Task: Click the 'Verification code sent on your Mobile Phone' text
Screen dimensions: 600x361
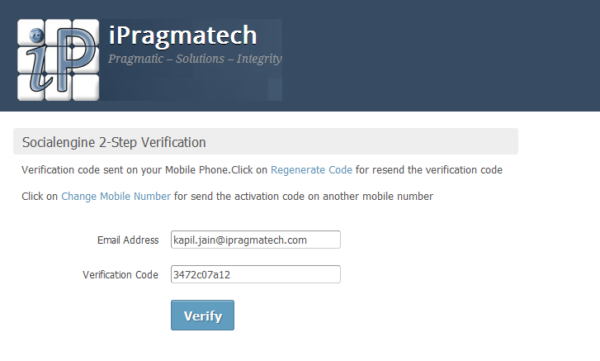Action: click(126, 170)
